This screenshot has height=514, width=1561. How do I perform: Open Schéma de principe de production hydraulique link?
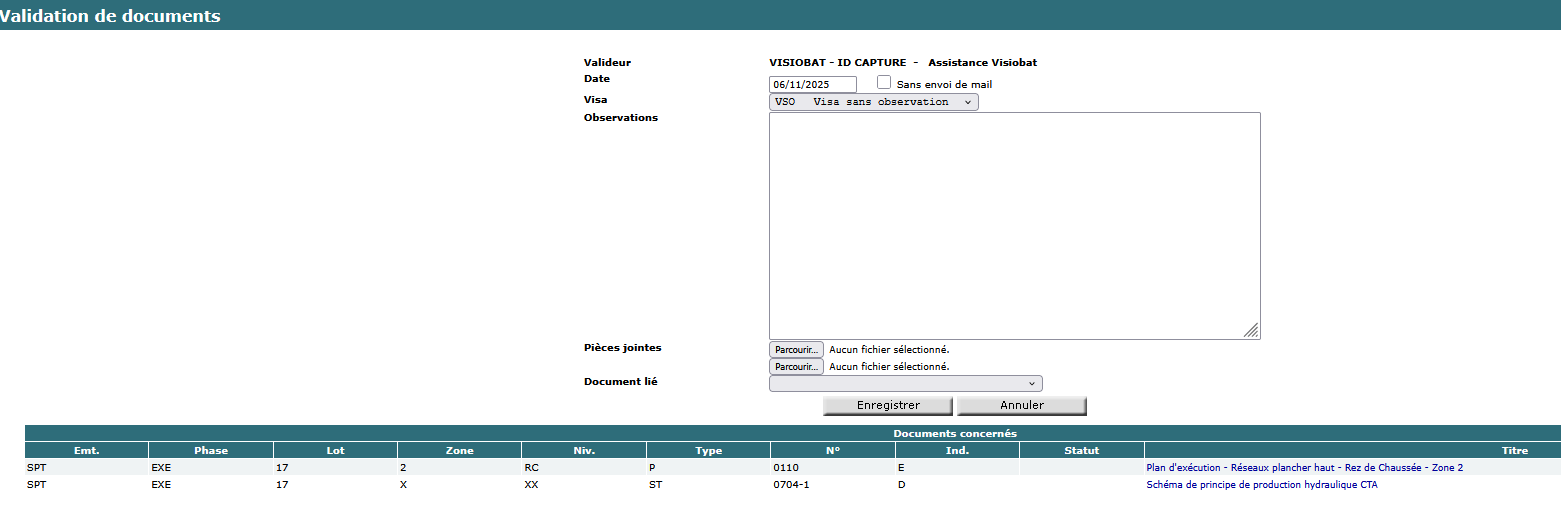(x=1261, y=485)
